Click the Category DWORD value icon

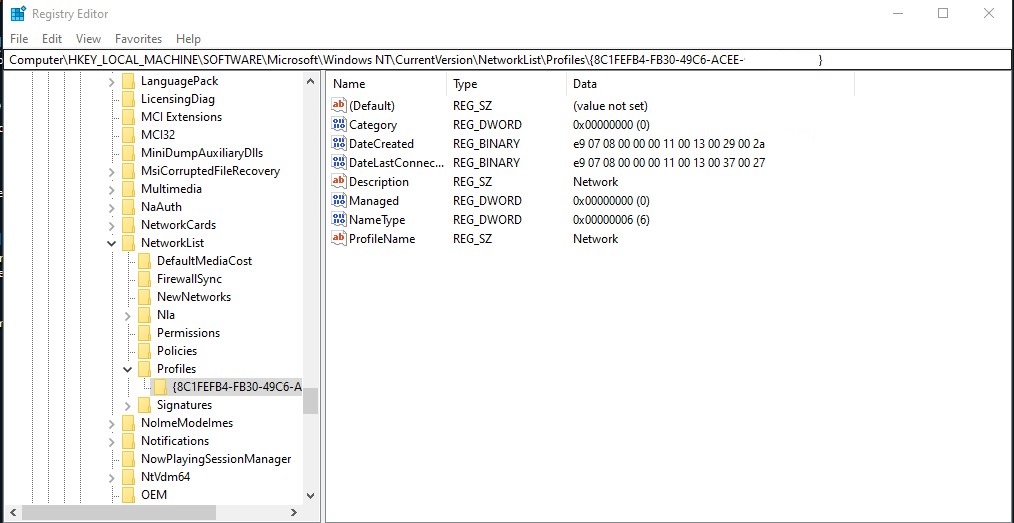339,125
